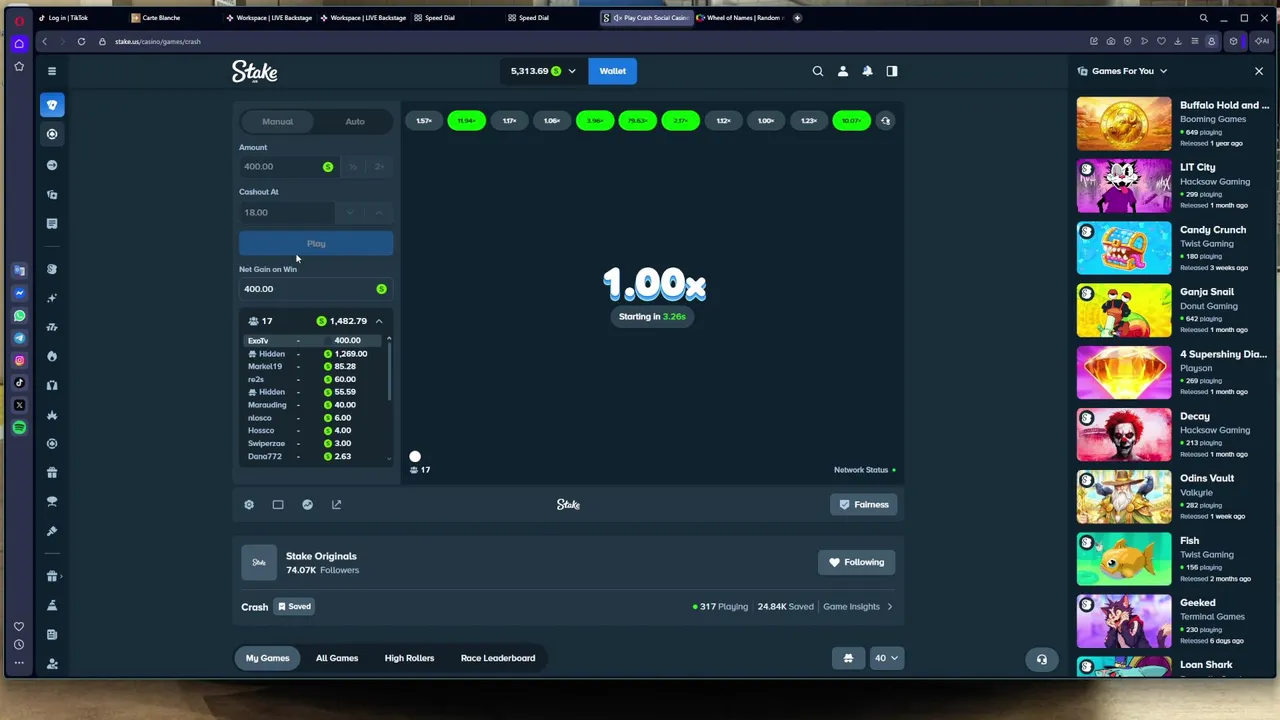
Task: Select the All Games tab
Action: pos(337,658)
